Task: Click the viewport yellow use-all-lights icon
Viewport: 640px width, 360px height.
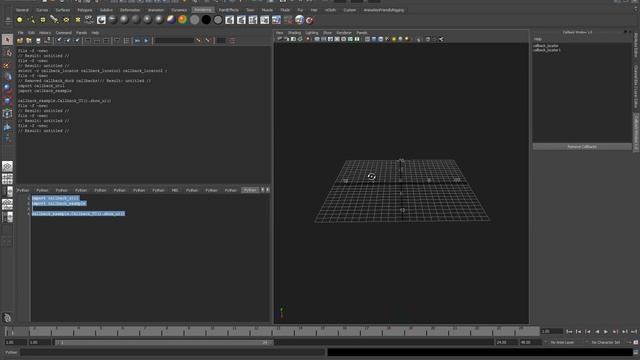Action: pyautogui.click(x=393, y=39)
